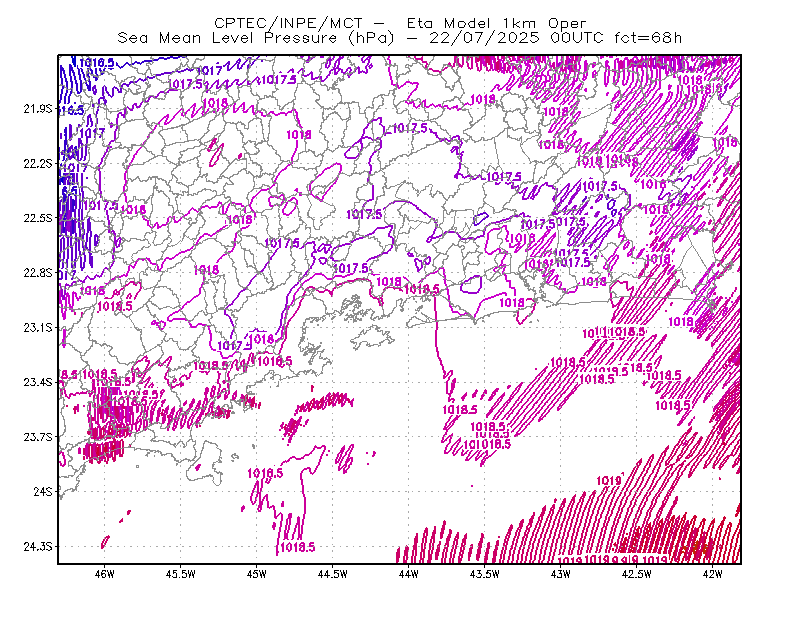
Task: Click the 22.8S latitude axis label
Action: (38, 273)
